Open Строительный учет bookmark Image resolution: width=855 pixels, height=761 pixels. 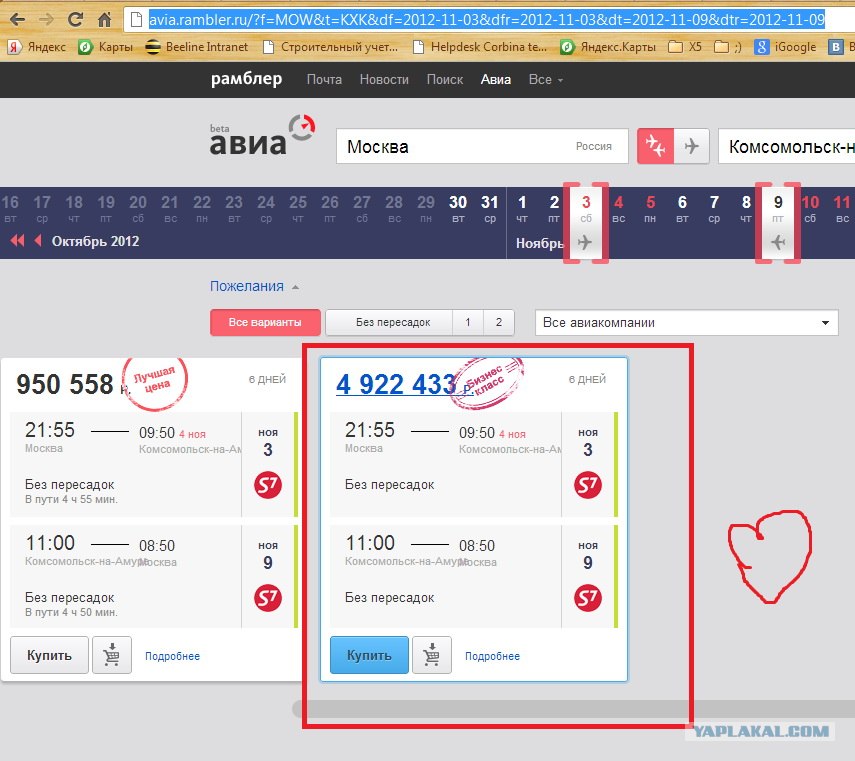tap(330, 47)
